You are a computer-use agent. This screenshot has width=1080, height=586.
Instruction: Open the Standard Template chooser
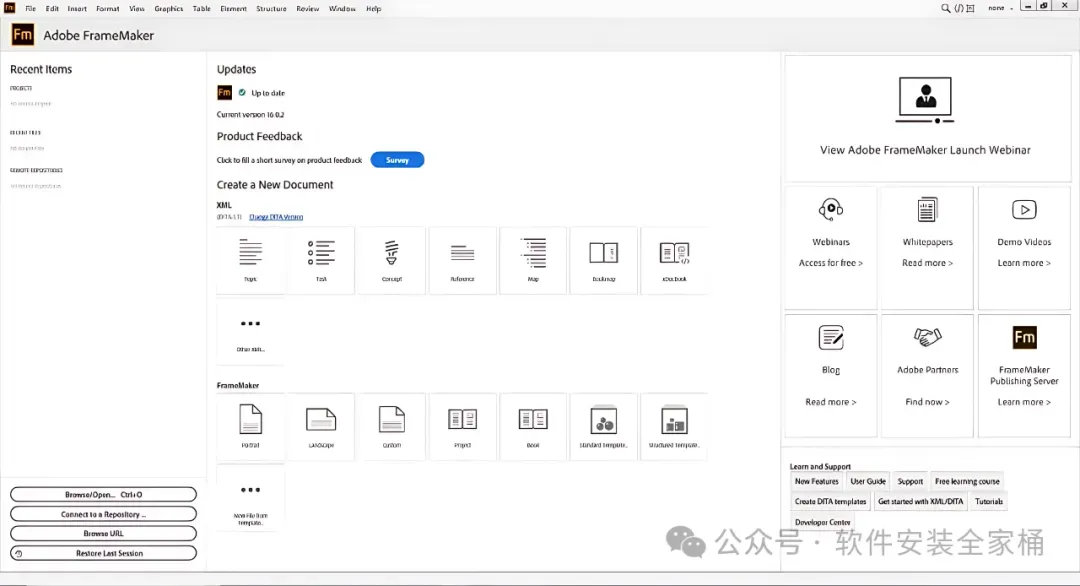pos(603,427)
